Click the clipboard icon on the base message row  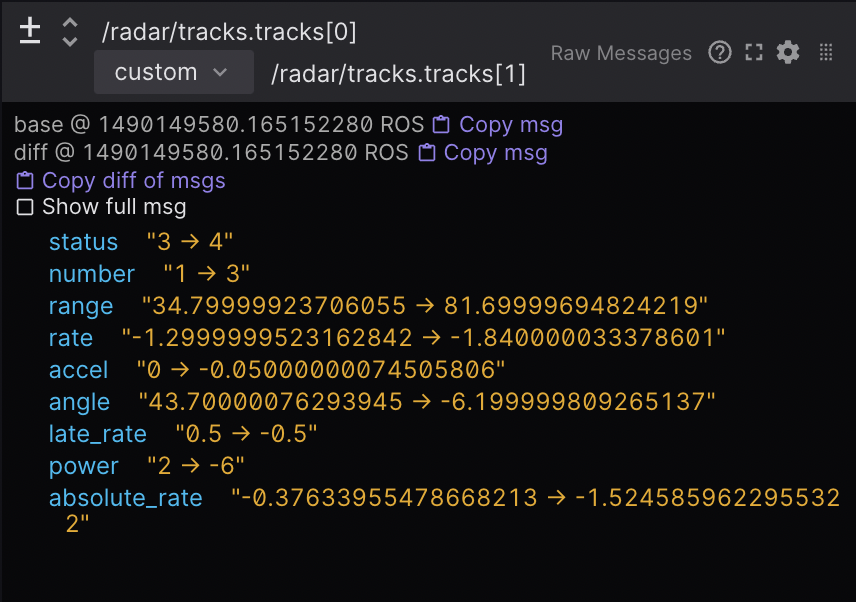(440, 125)
